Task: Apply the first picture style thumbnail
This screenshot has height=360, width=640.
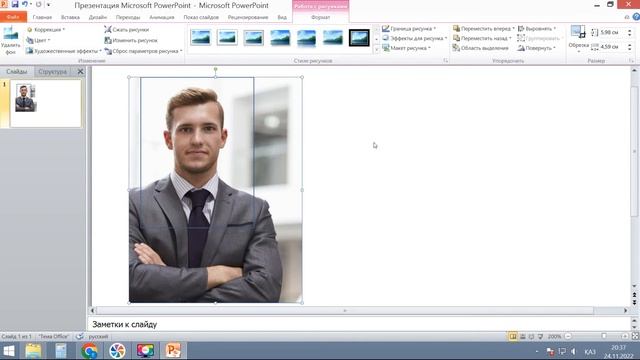Action: tap(201, 38)
